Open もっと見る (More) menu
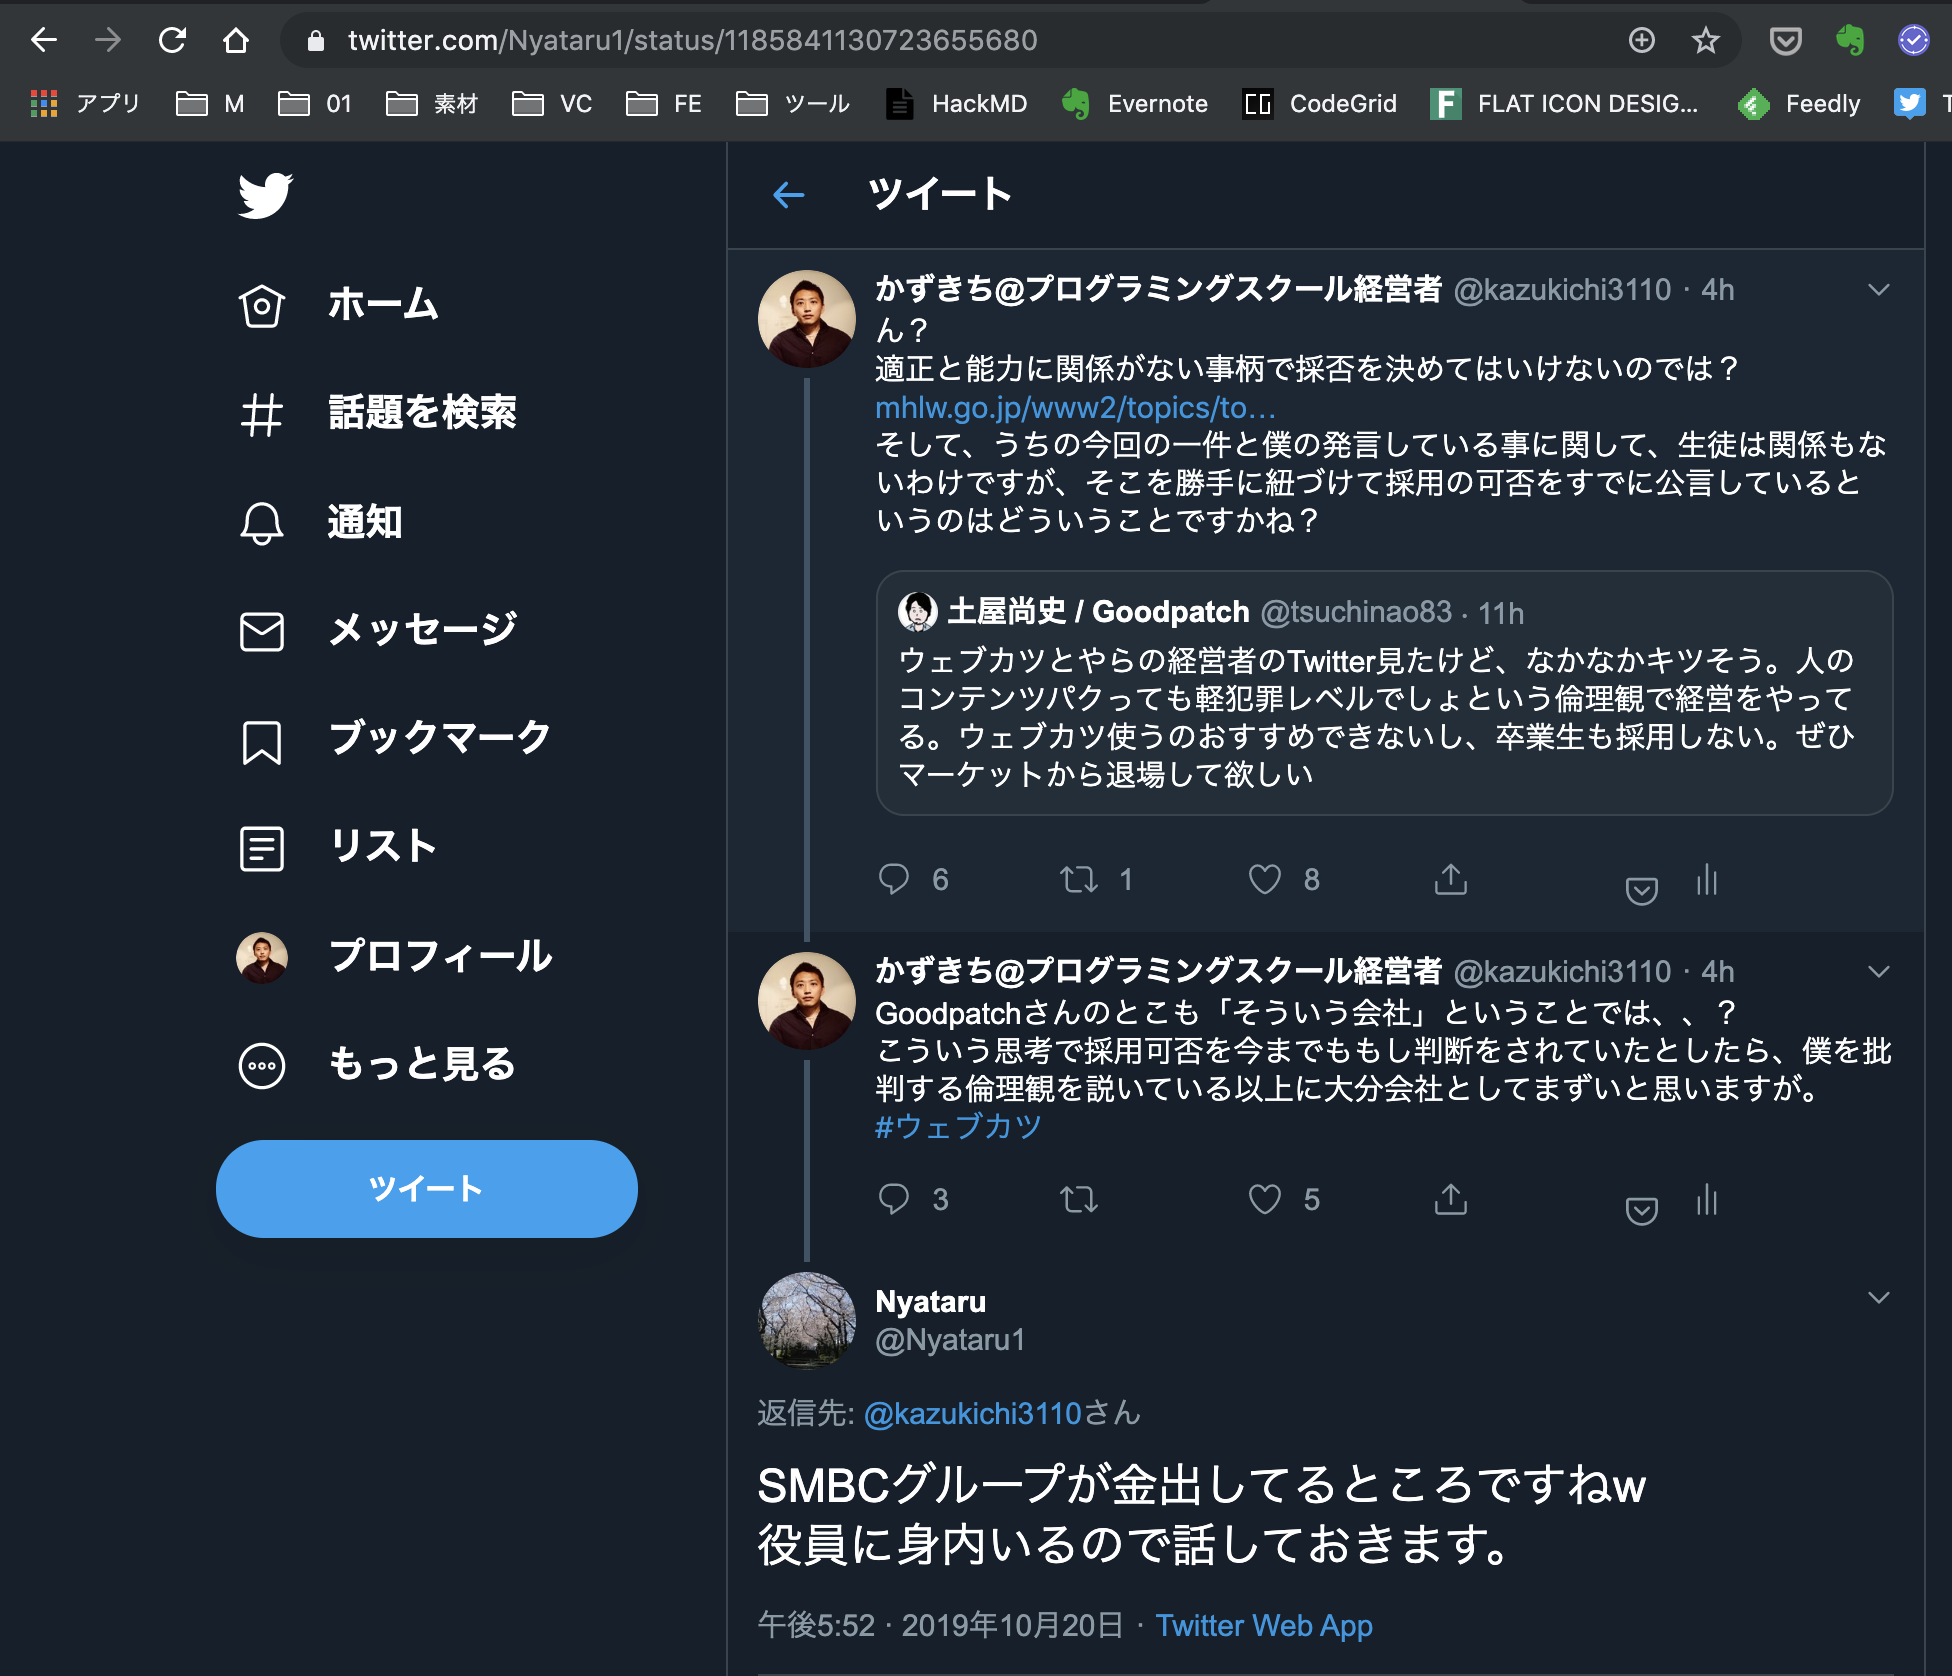 pos(420,1065)
